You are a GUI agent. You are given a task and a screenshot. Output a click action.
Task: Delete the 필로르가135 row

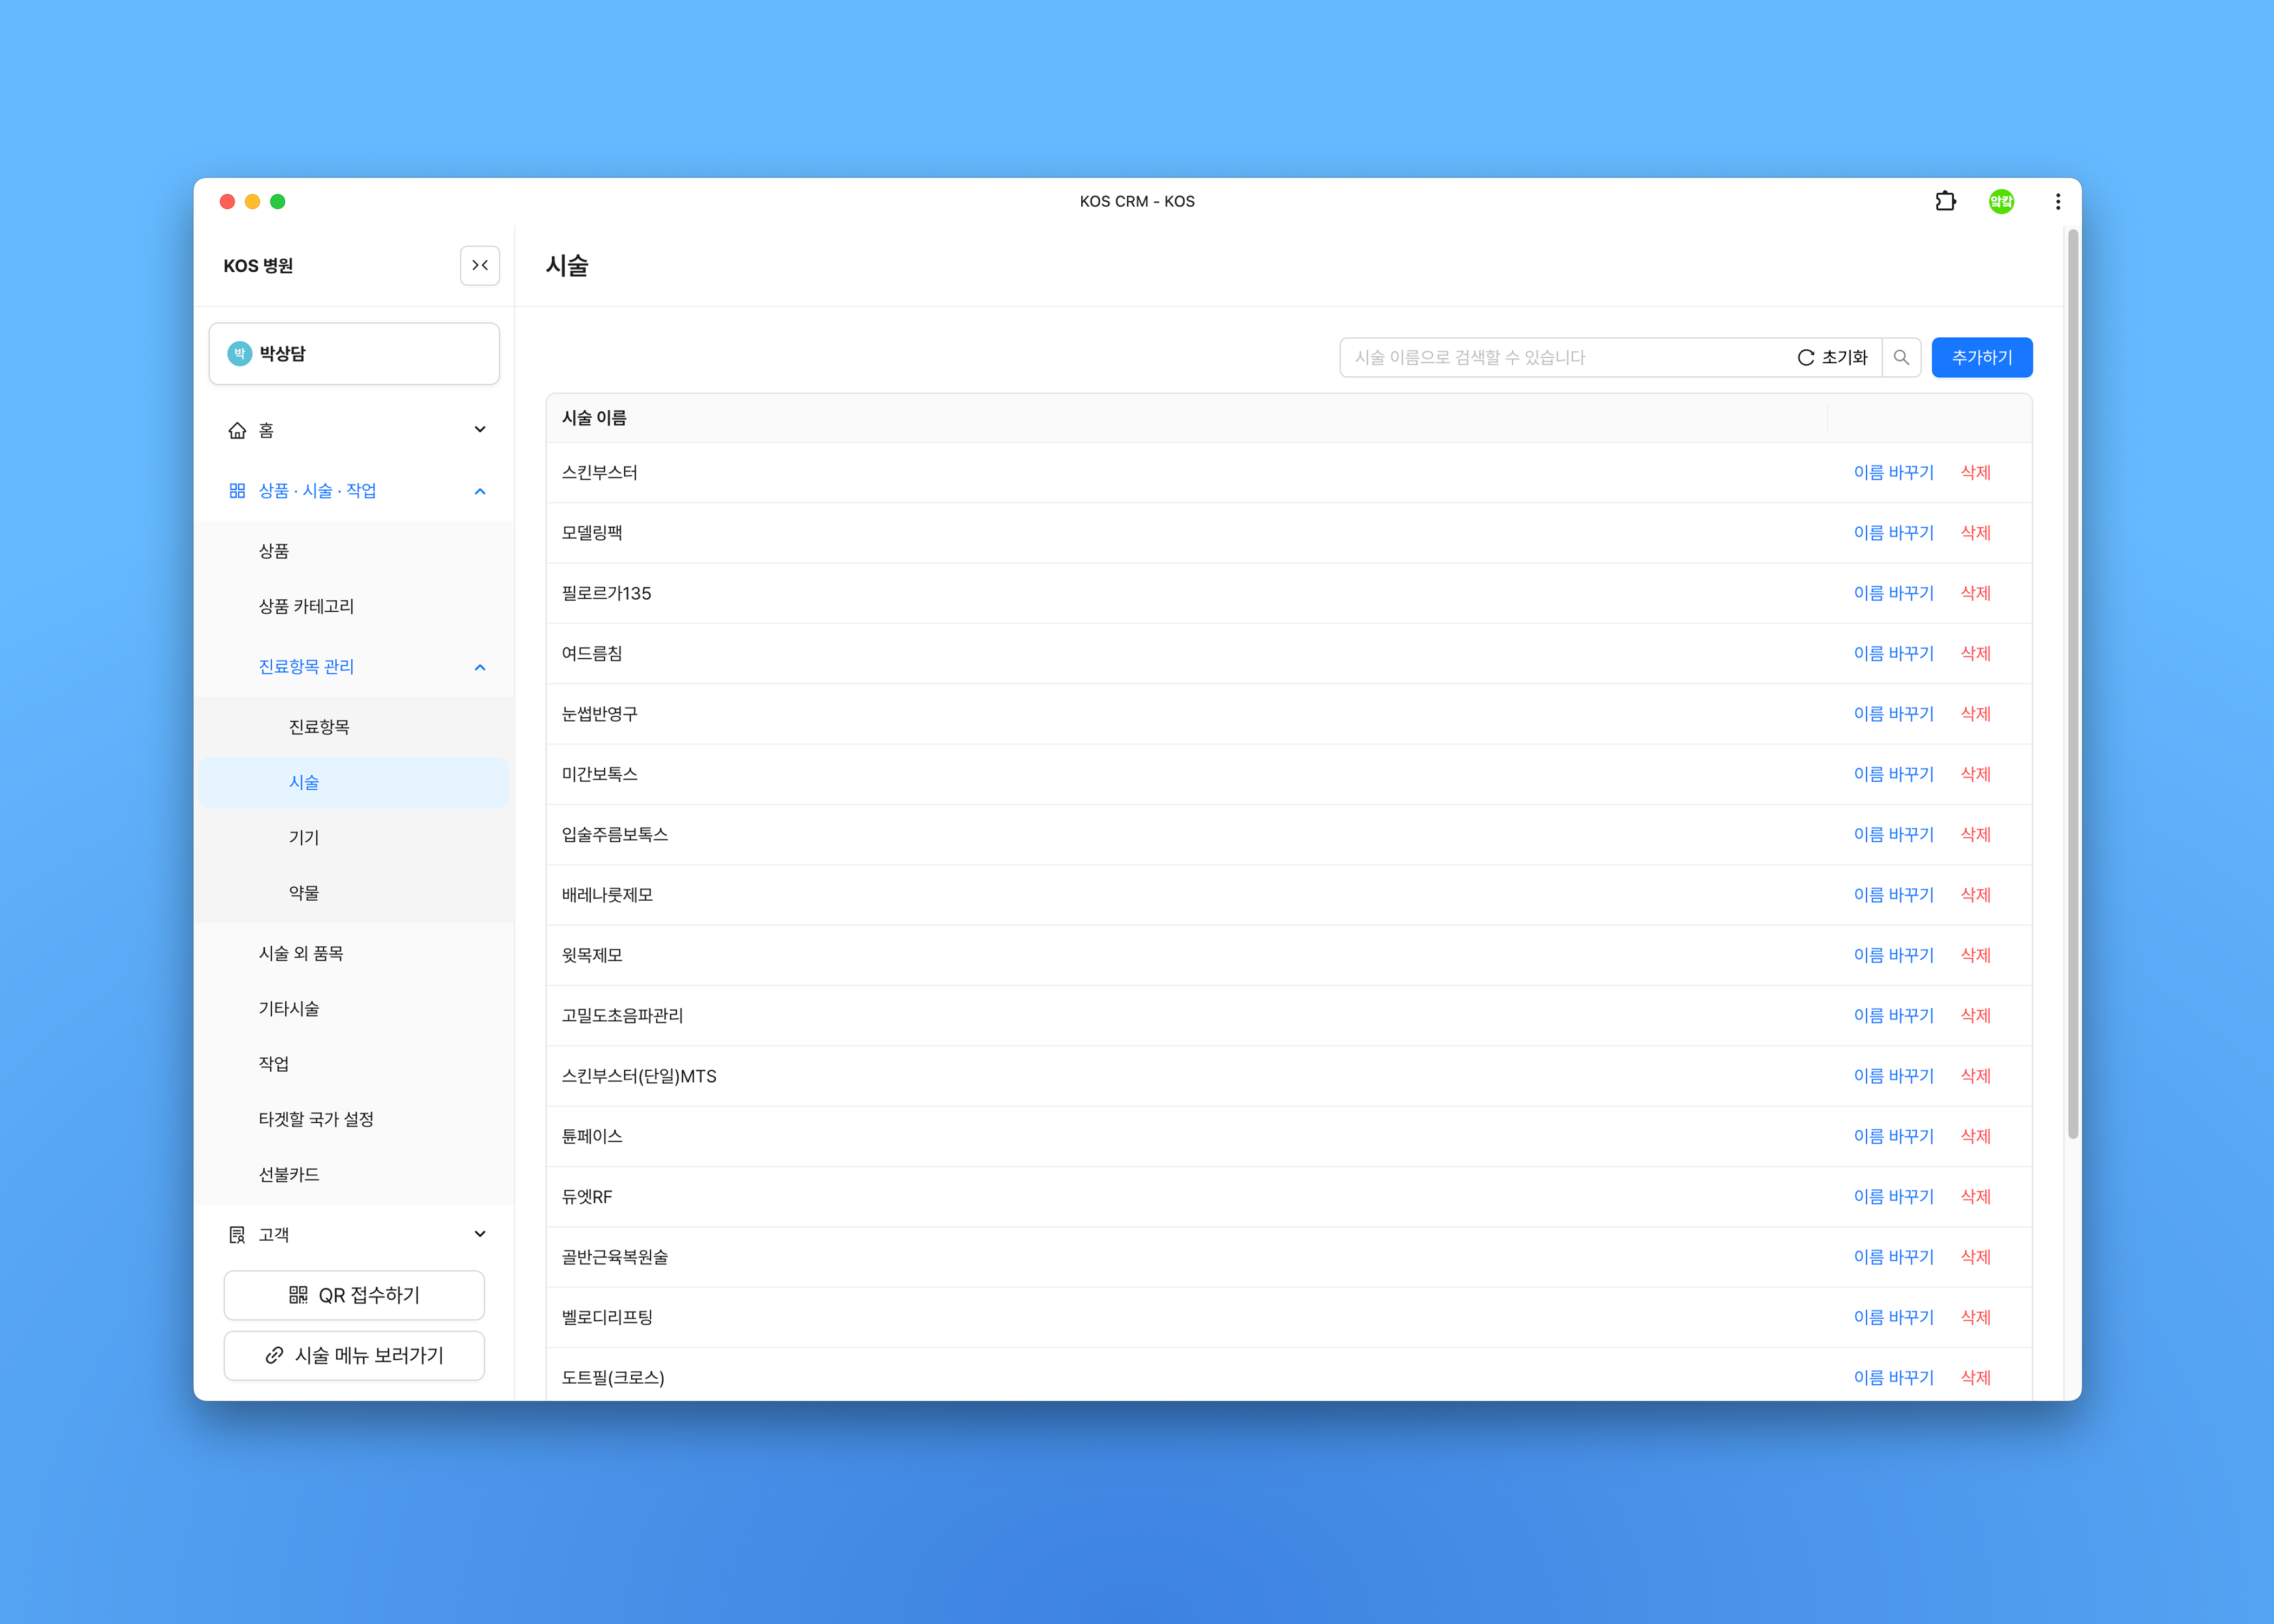tap(1976, 593)
